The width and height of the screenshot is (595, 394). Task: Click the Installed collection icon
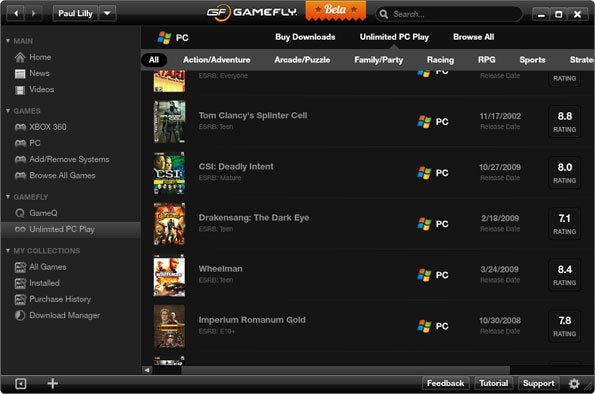click(x=20, y=283)
